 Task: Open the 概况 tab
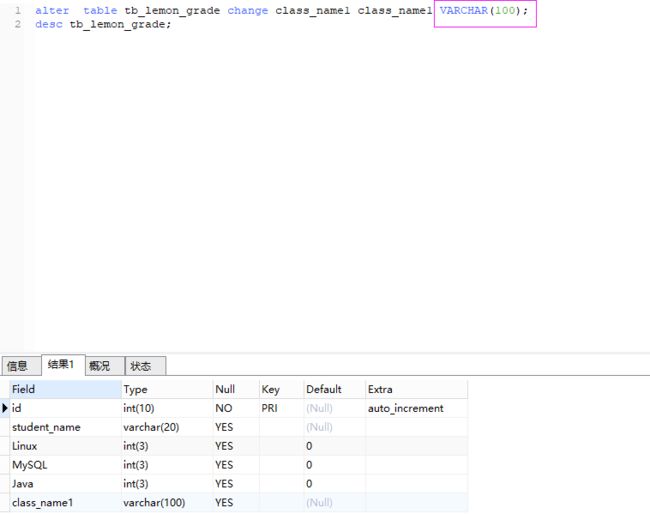pyautogui.click(x=104, y=366)
